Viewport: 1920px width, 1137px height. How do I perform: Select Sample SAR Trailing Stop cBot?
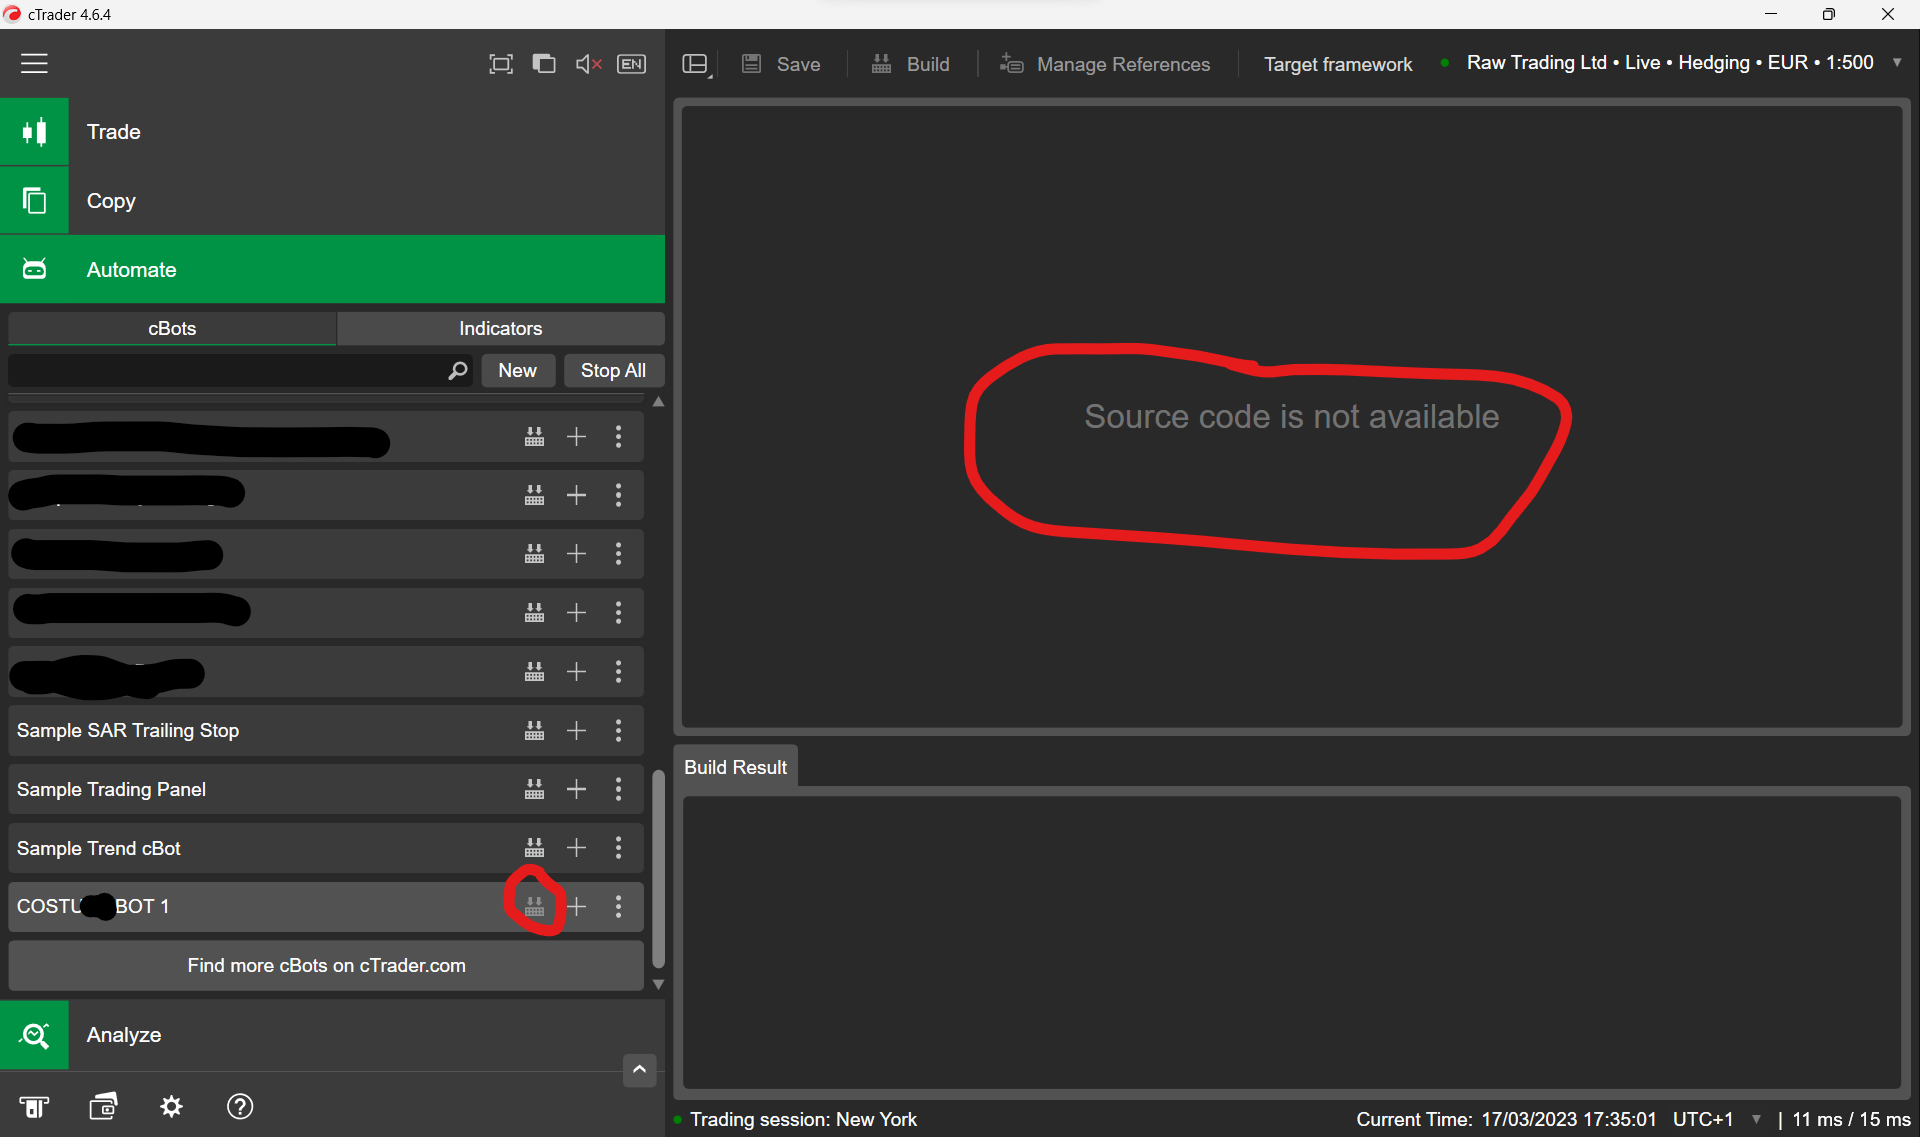(326, 731)
